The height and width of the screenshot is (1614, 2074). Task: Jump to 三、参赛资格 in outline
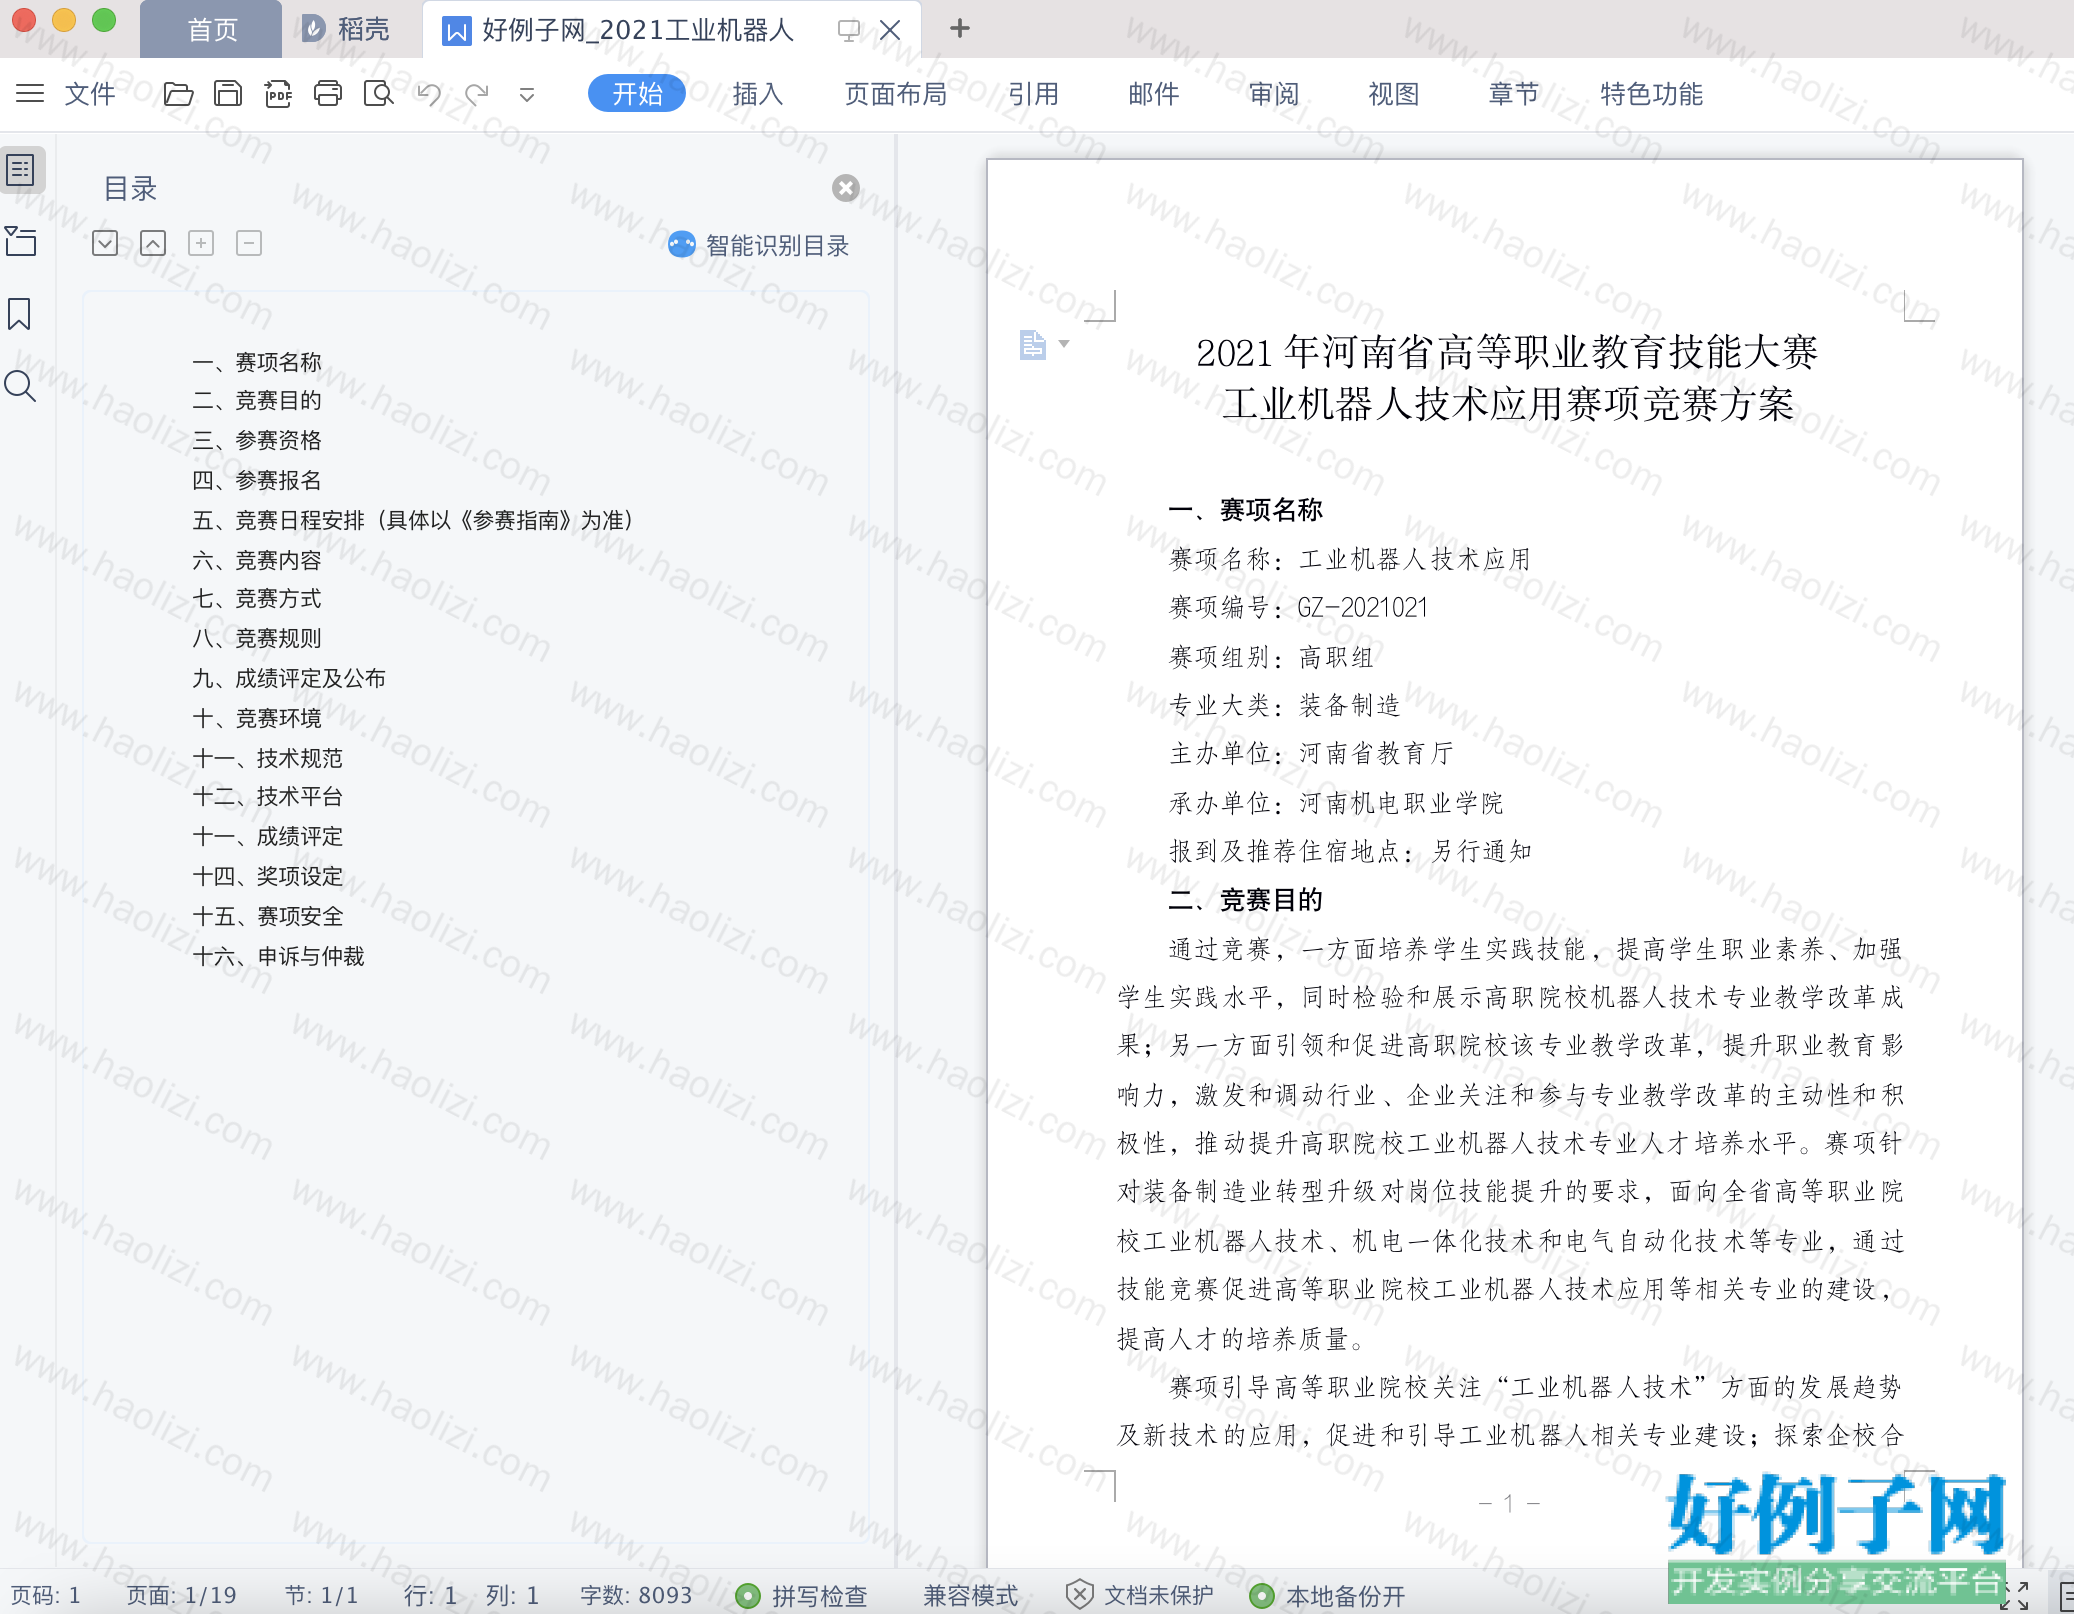point(257,441)
